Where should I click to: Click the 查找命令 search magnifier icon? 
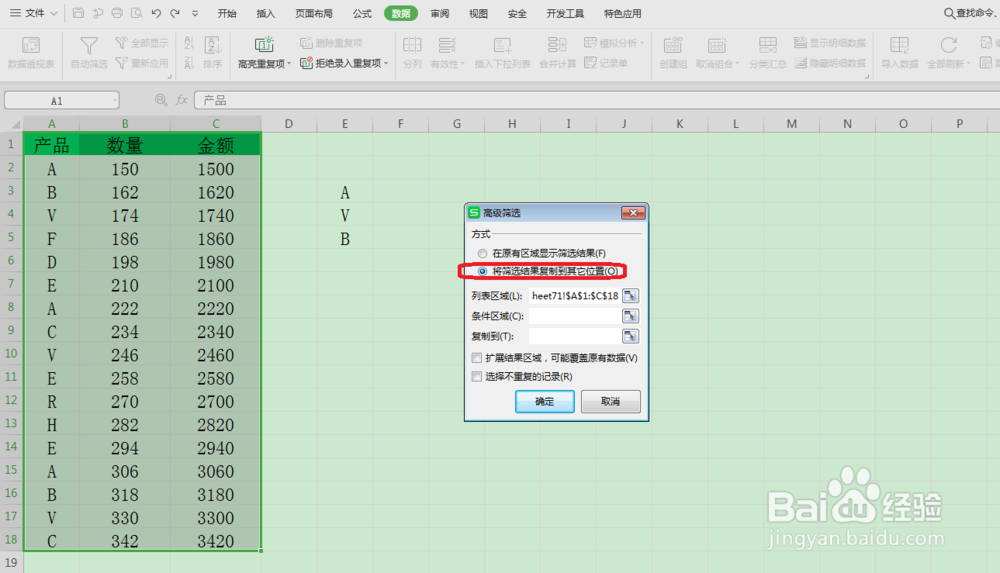coord(949,13)
